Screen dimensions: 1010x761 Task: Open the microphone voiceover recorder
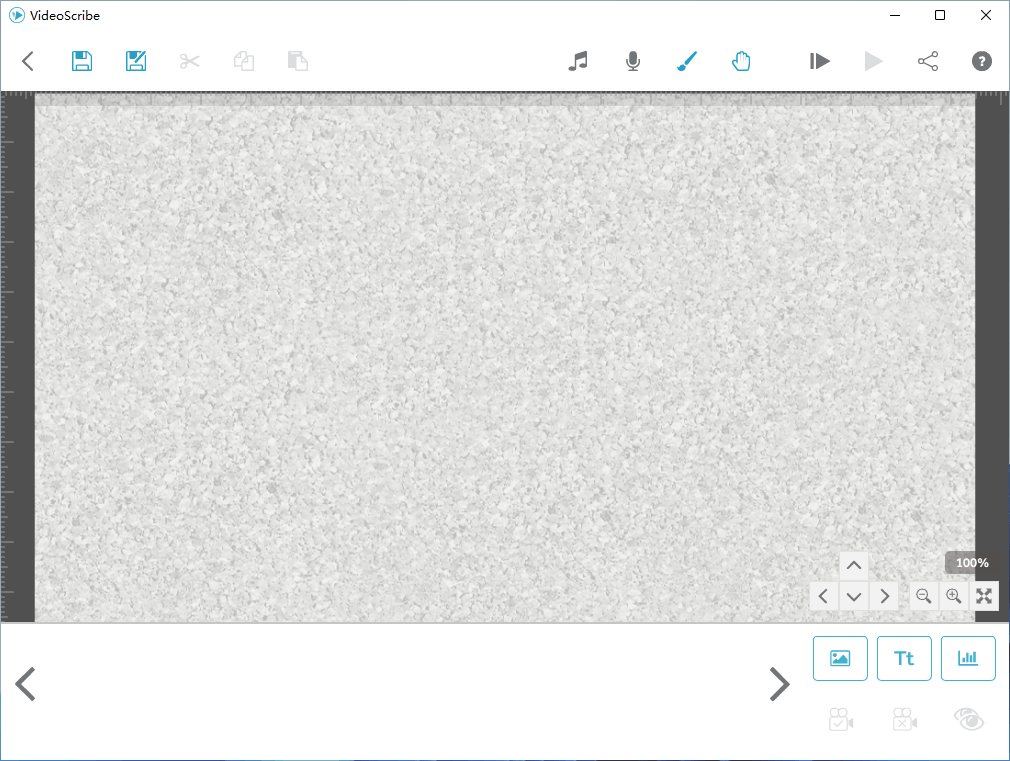click(x=632, y=61)
